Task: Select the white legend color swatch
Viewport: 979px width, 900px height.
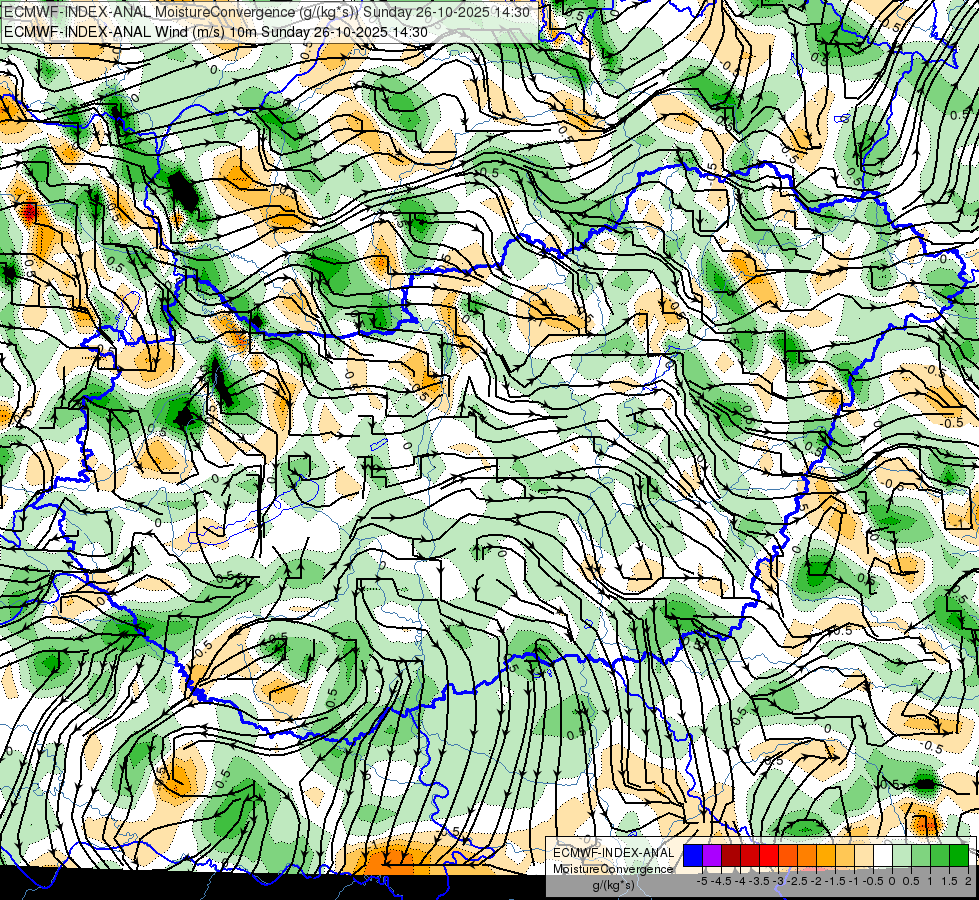Action: pos(883,855)
